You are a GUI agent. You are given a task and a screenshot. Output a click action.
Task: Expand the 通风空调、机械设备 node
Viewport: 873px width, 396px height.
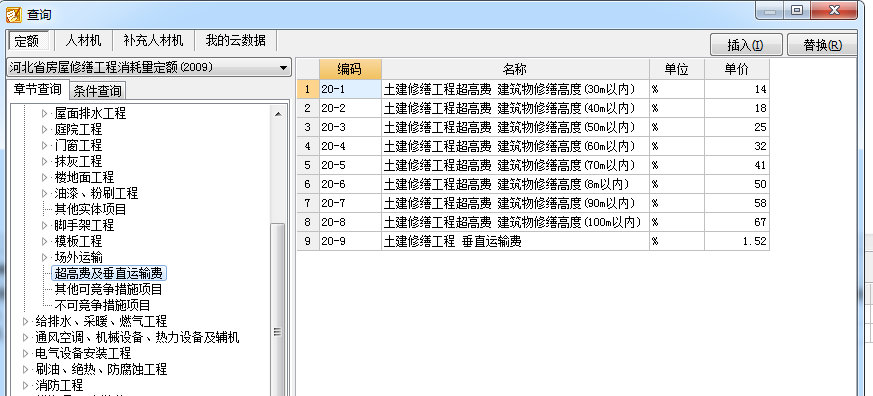[x=26, y=338]
